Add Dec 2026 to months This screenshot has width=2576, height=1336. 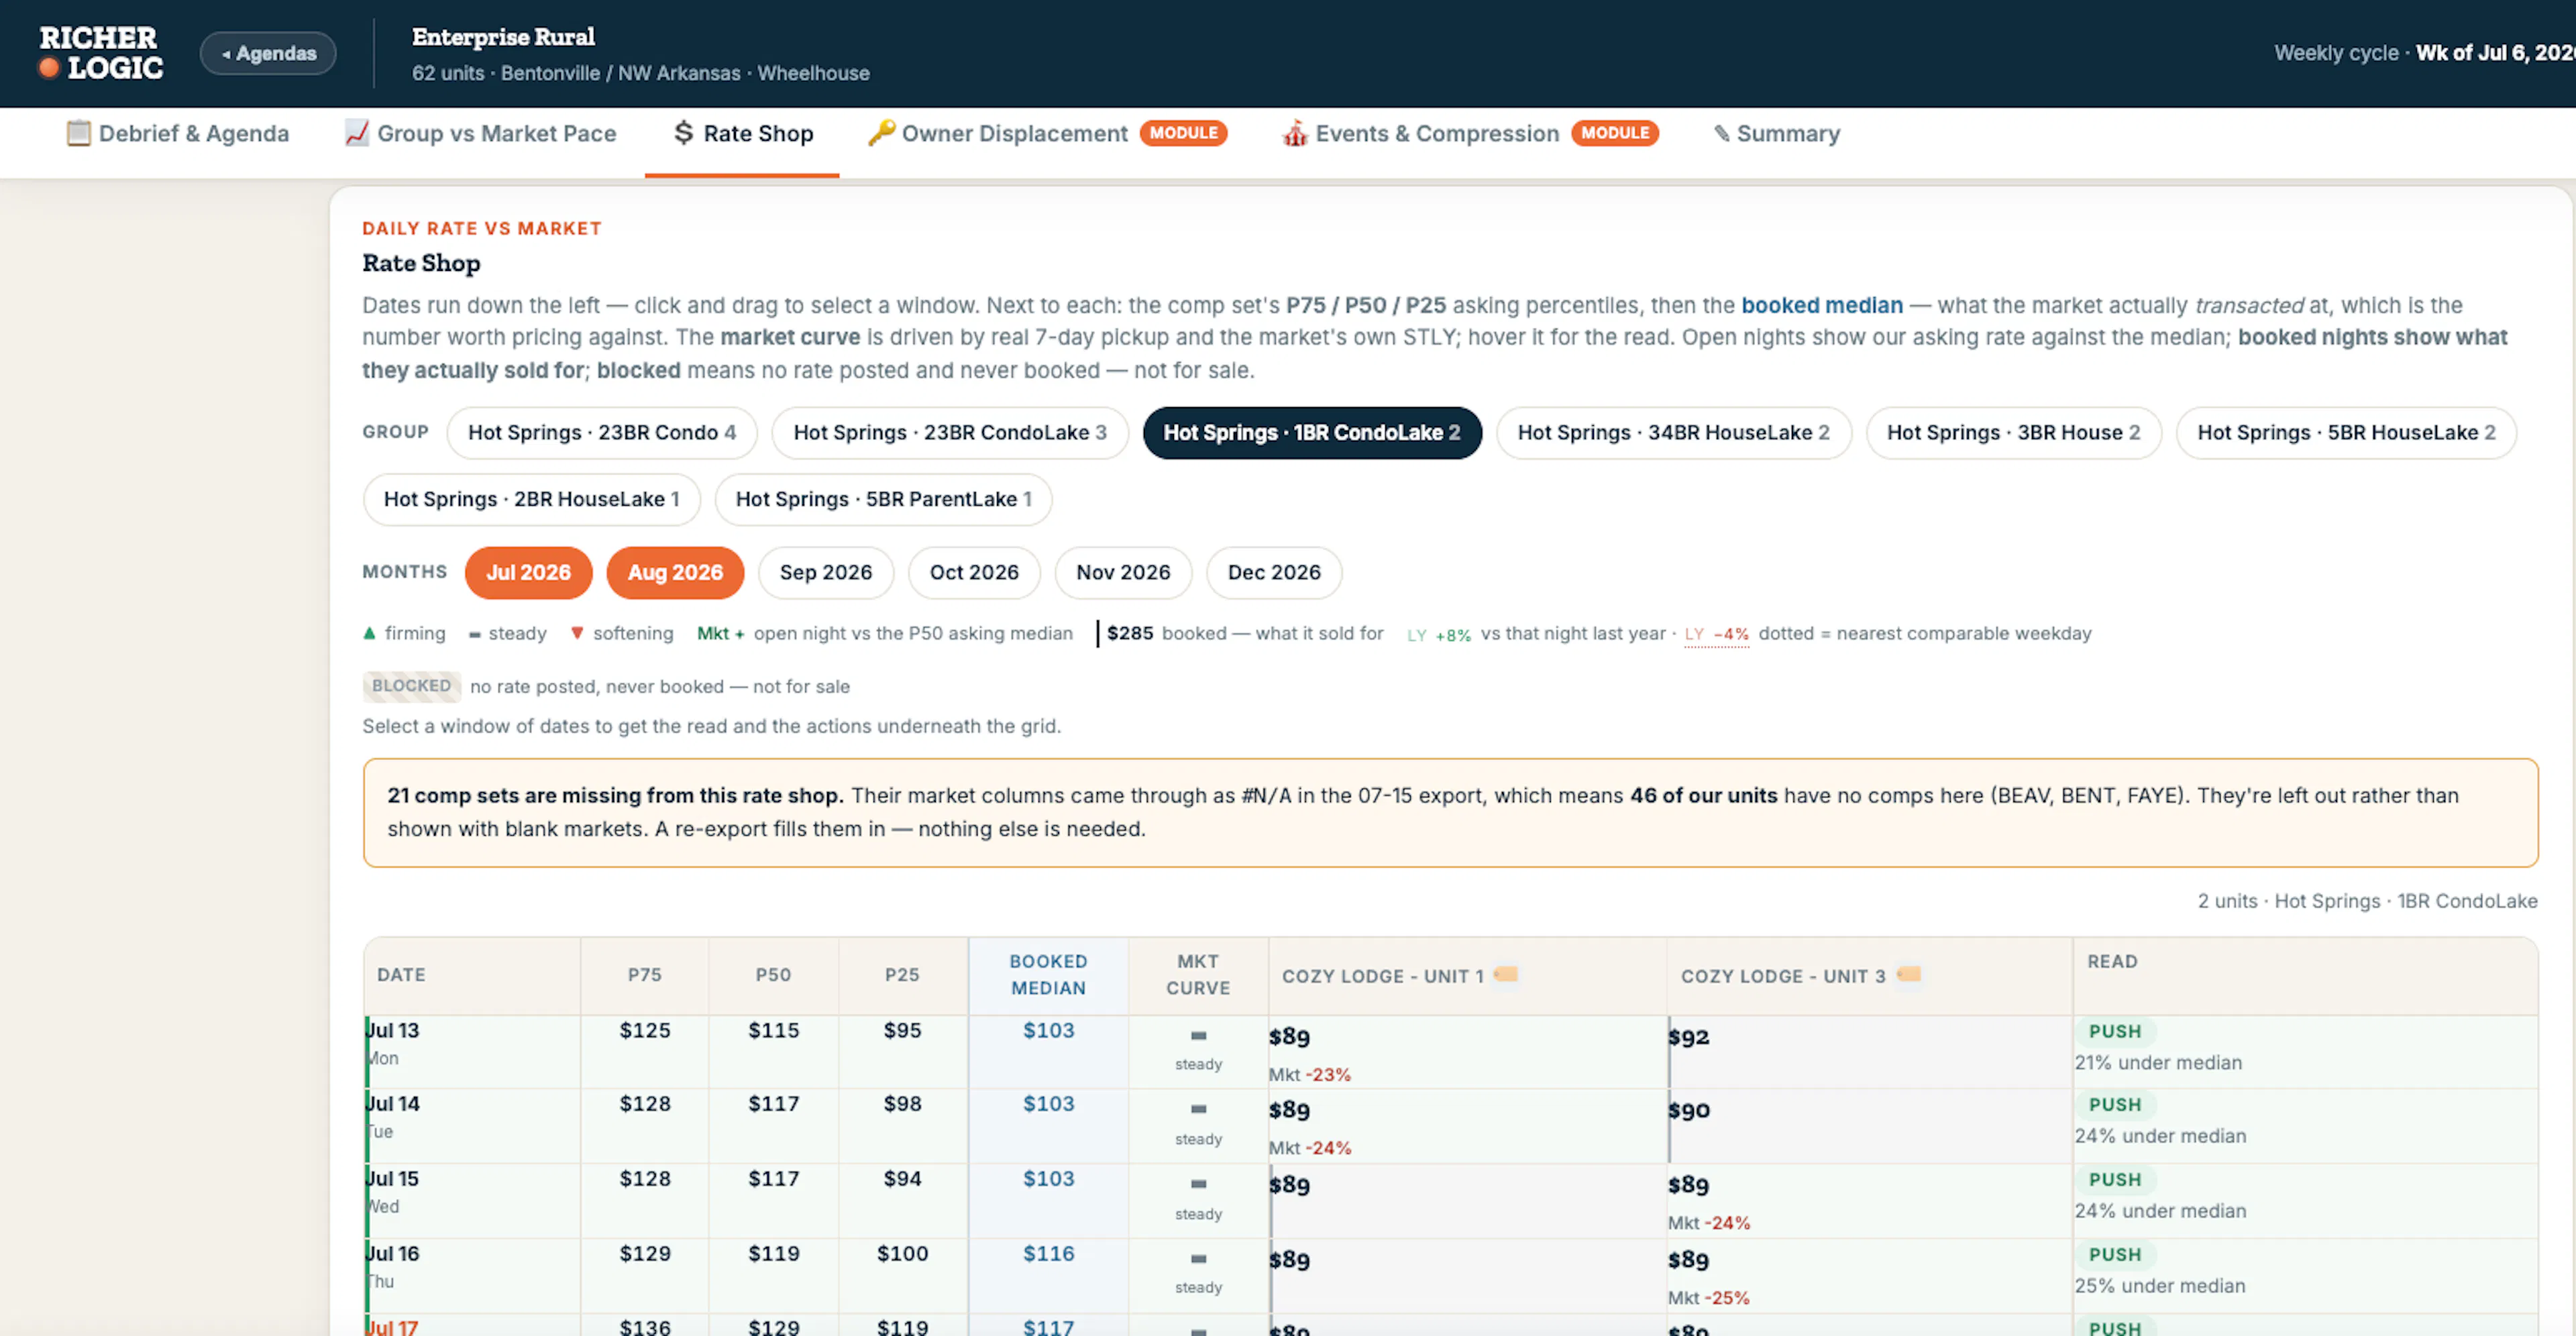tap(1274, 573)
